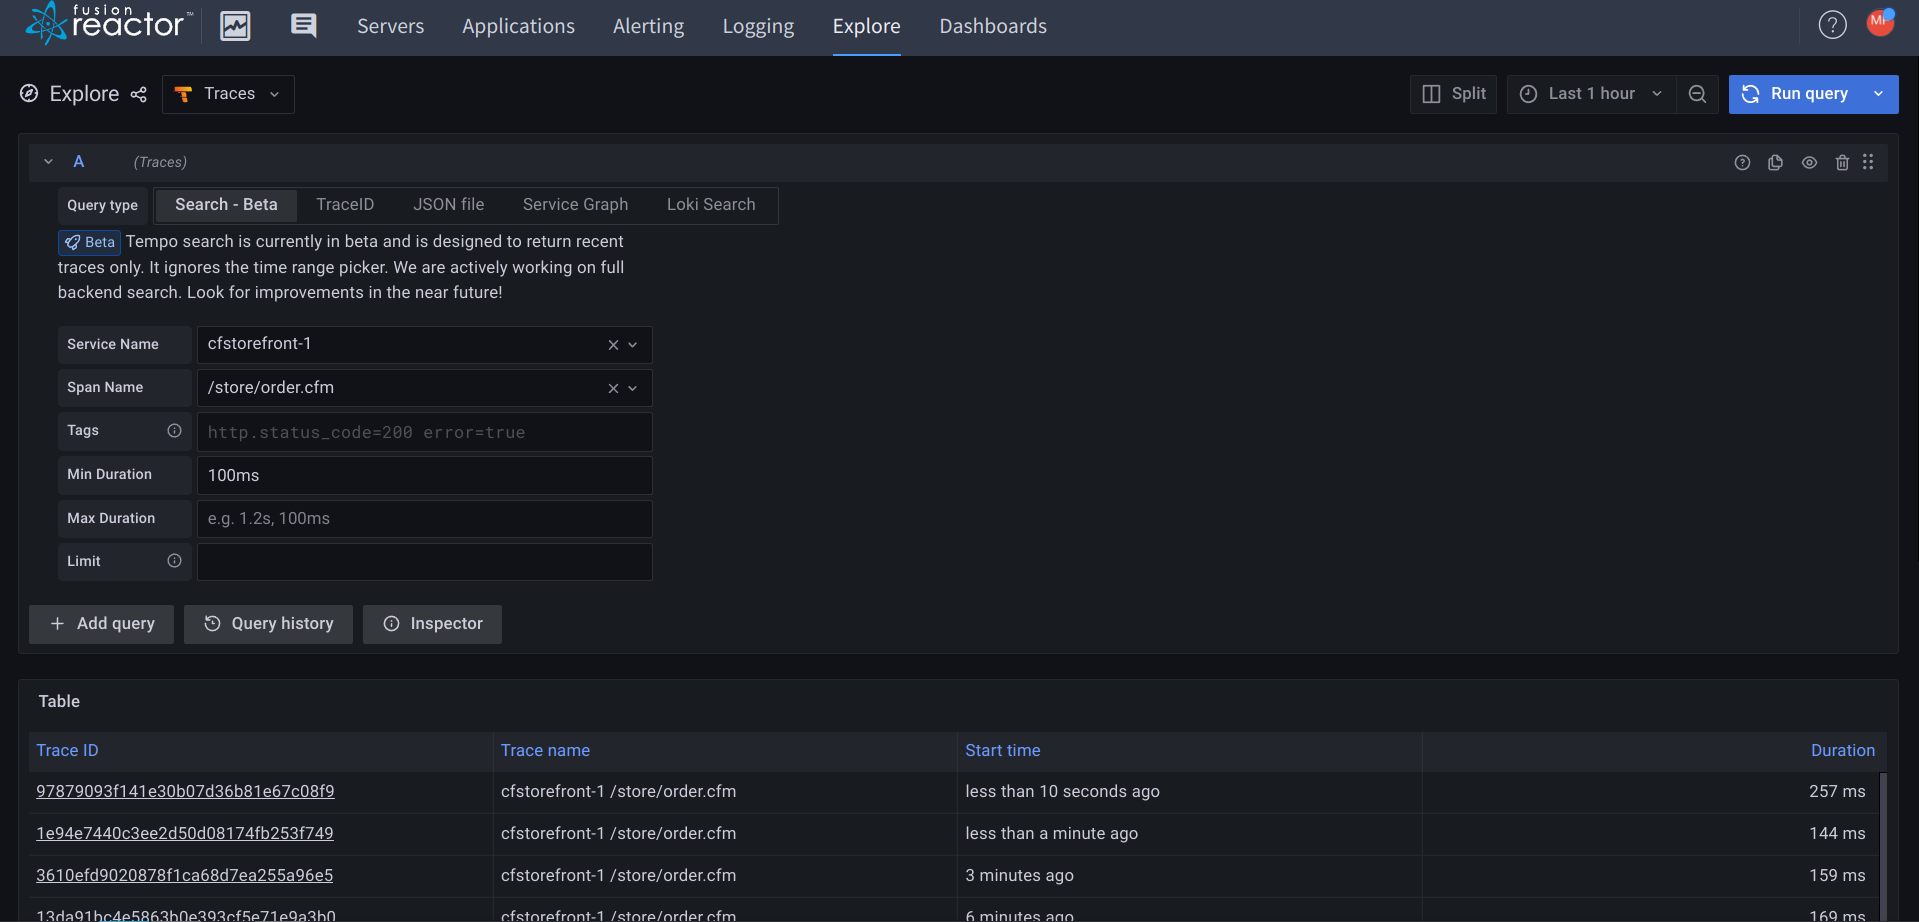The image size is (1919, 922).
Task: Open the metrics chart icon in the navbar
Action: click(x=234, y=25)
